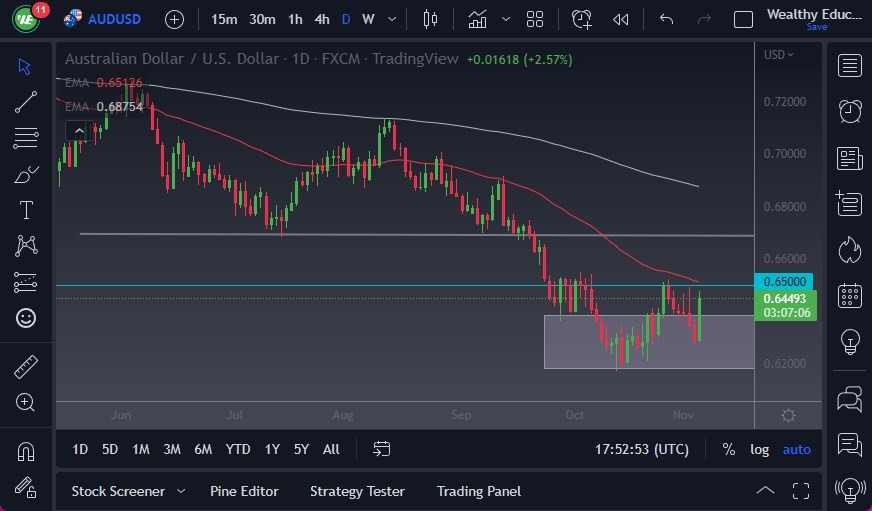Toggle auto scale on price axis
Screen dimensions: 872x511
[797, 449]
